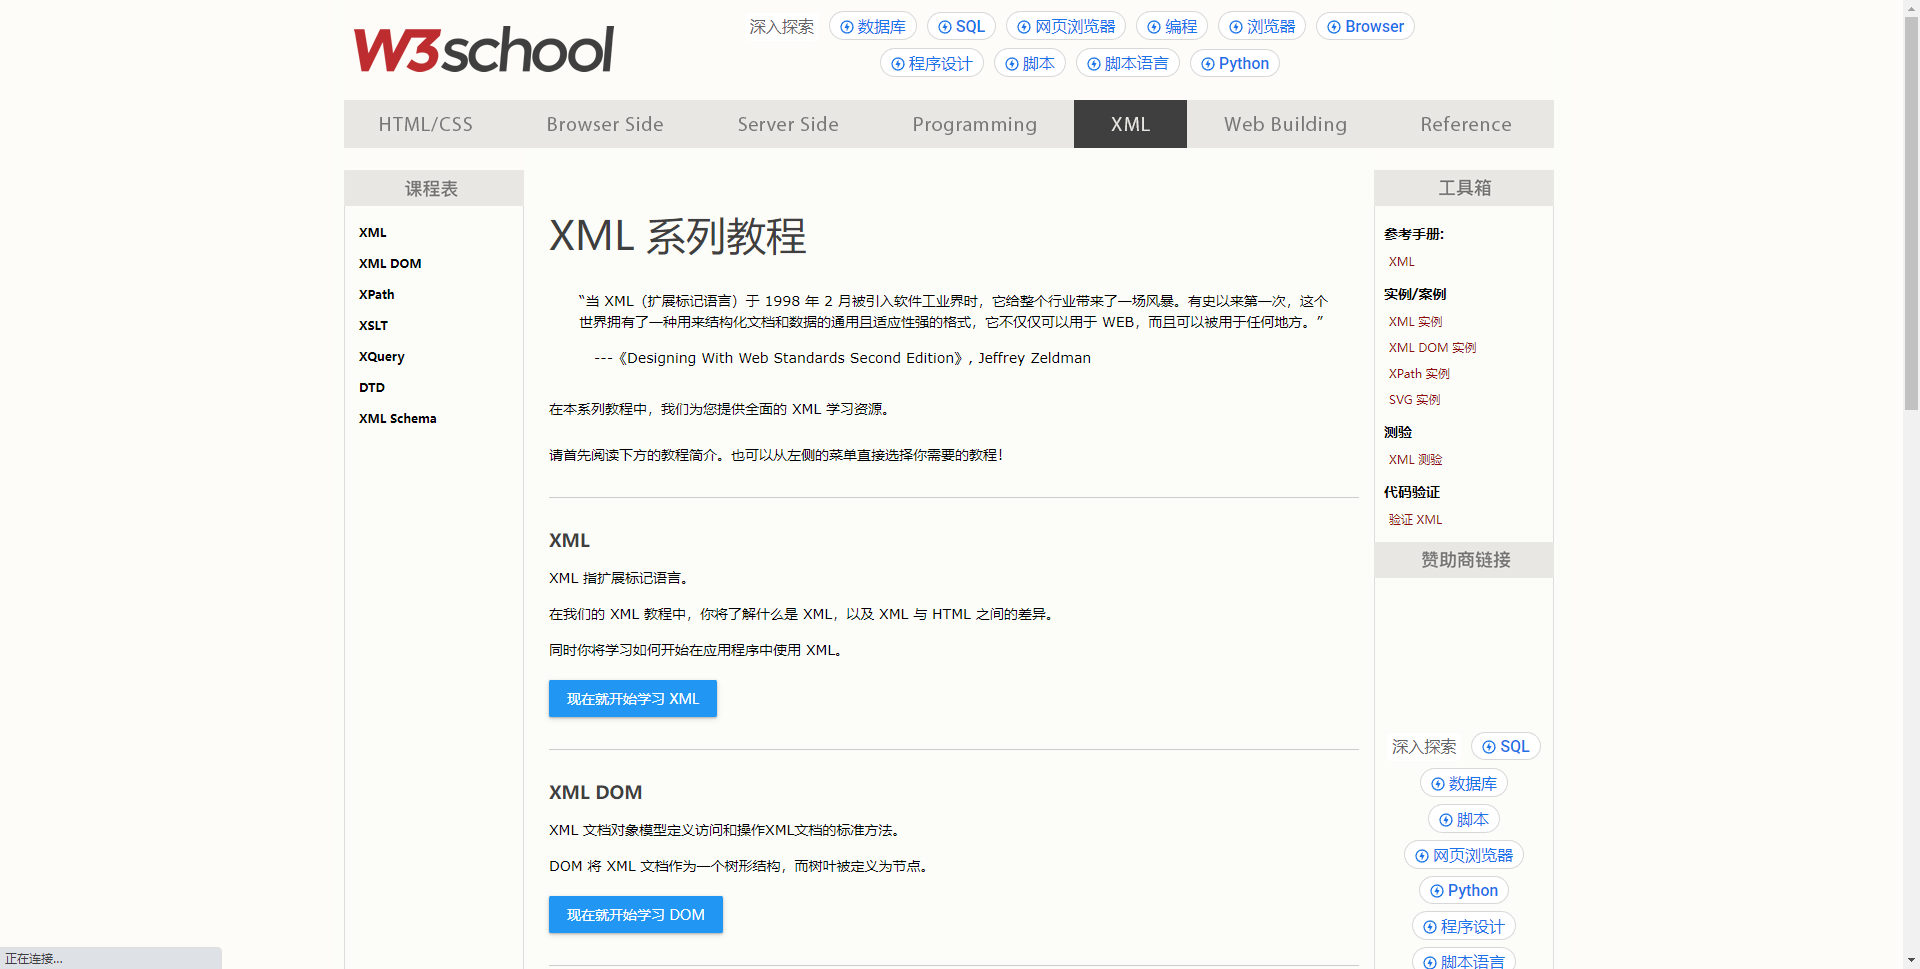Open the XPath 实例 link
1920x969 pixels.
(x=1419, y=374)
